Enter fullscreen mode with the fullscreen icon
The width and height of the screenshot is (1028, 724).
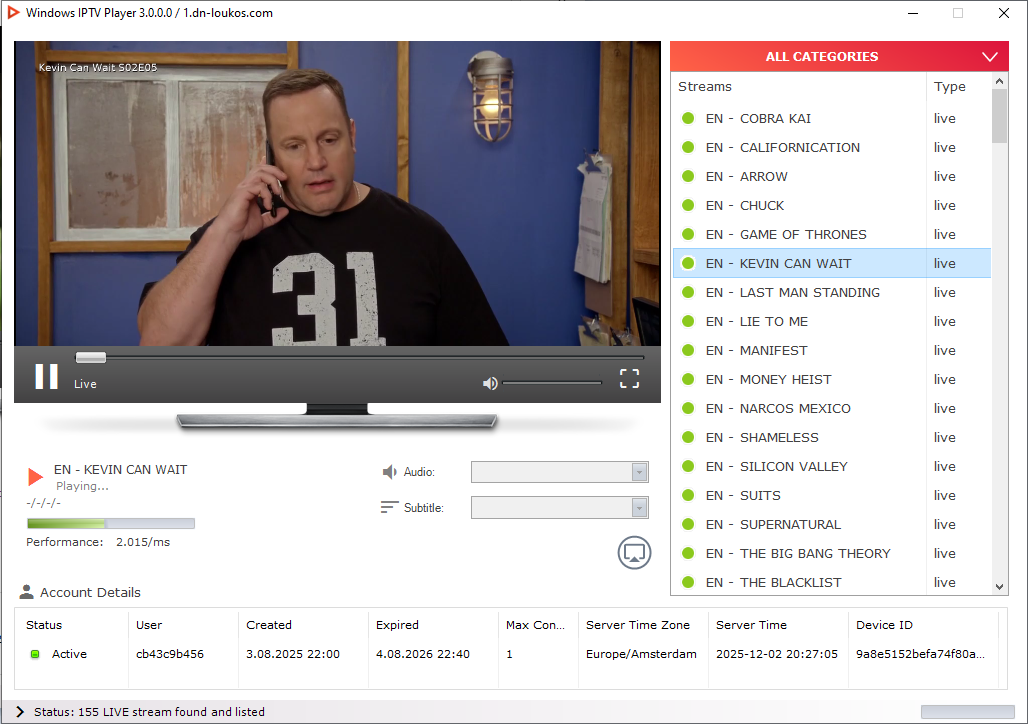coord(629,378)
